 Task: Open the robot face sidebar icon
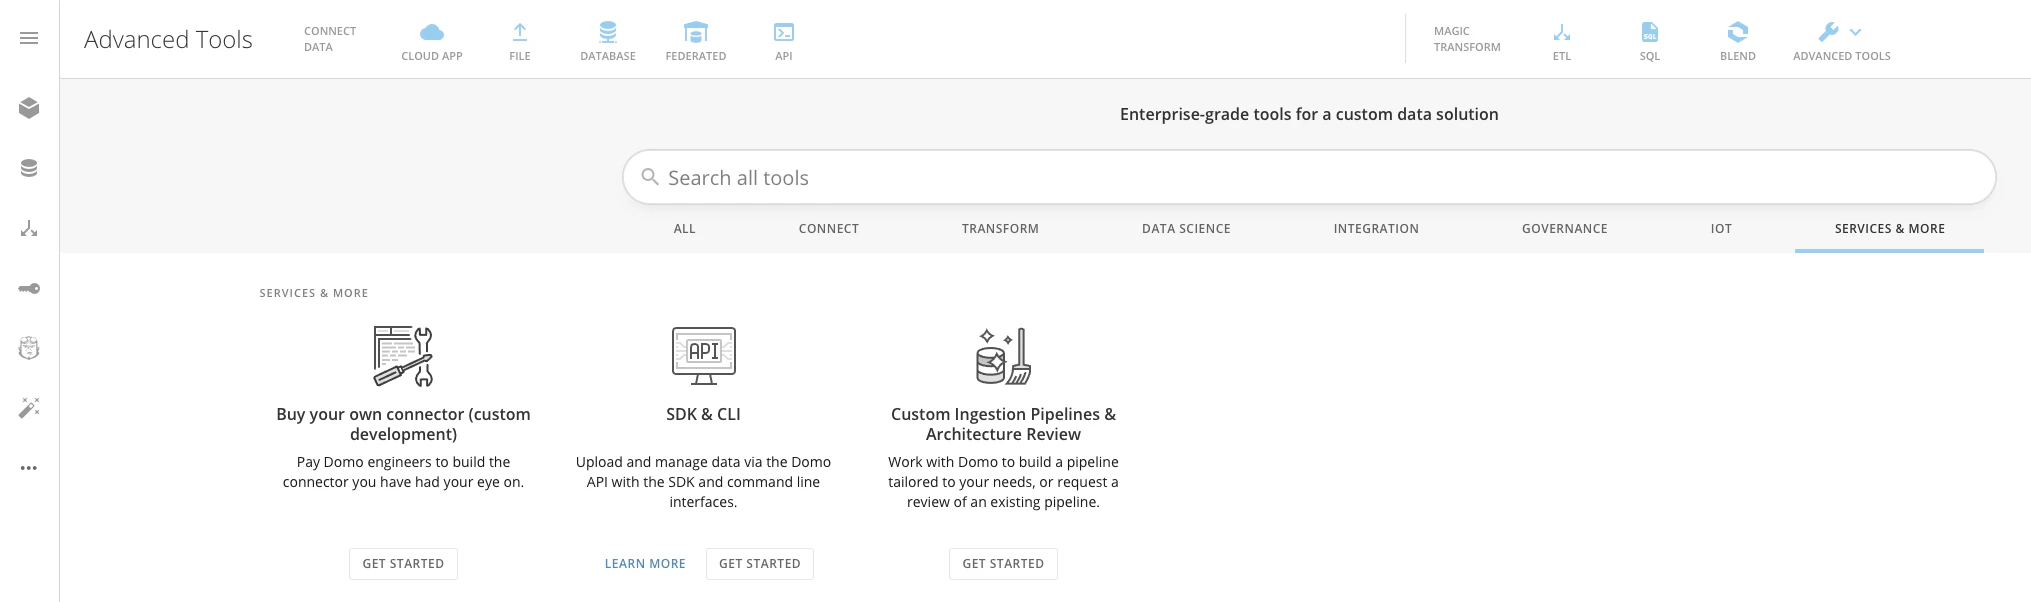tap(29, 348)
